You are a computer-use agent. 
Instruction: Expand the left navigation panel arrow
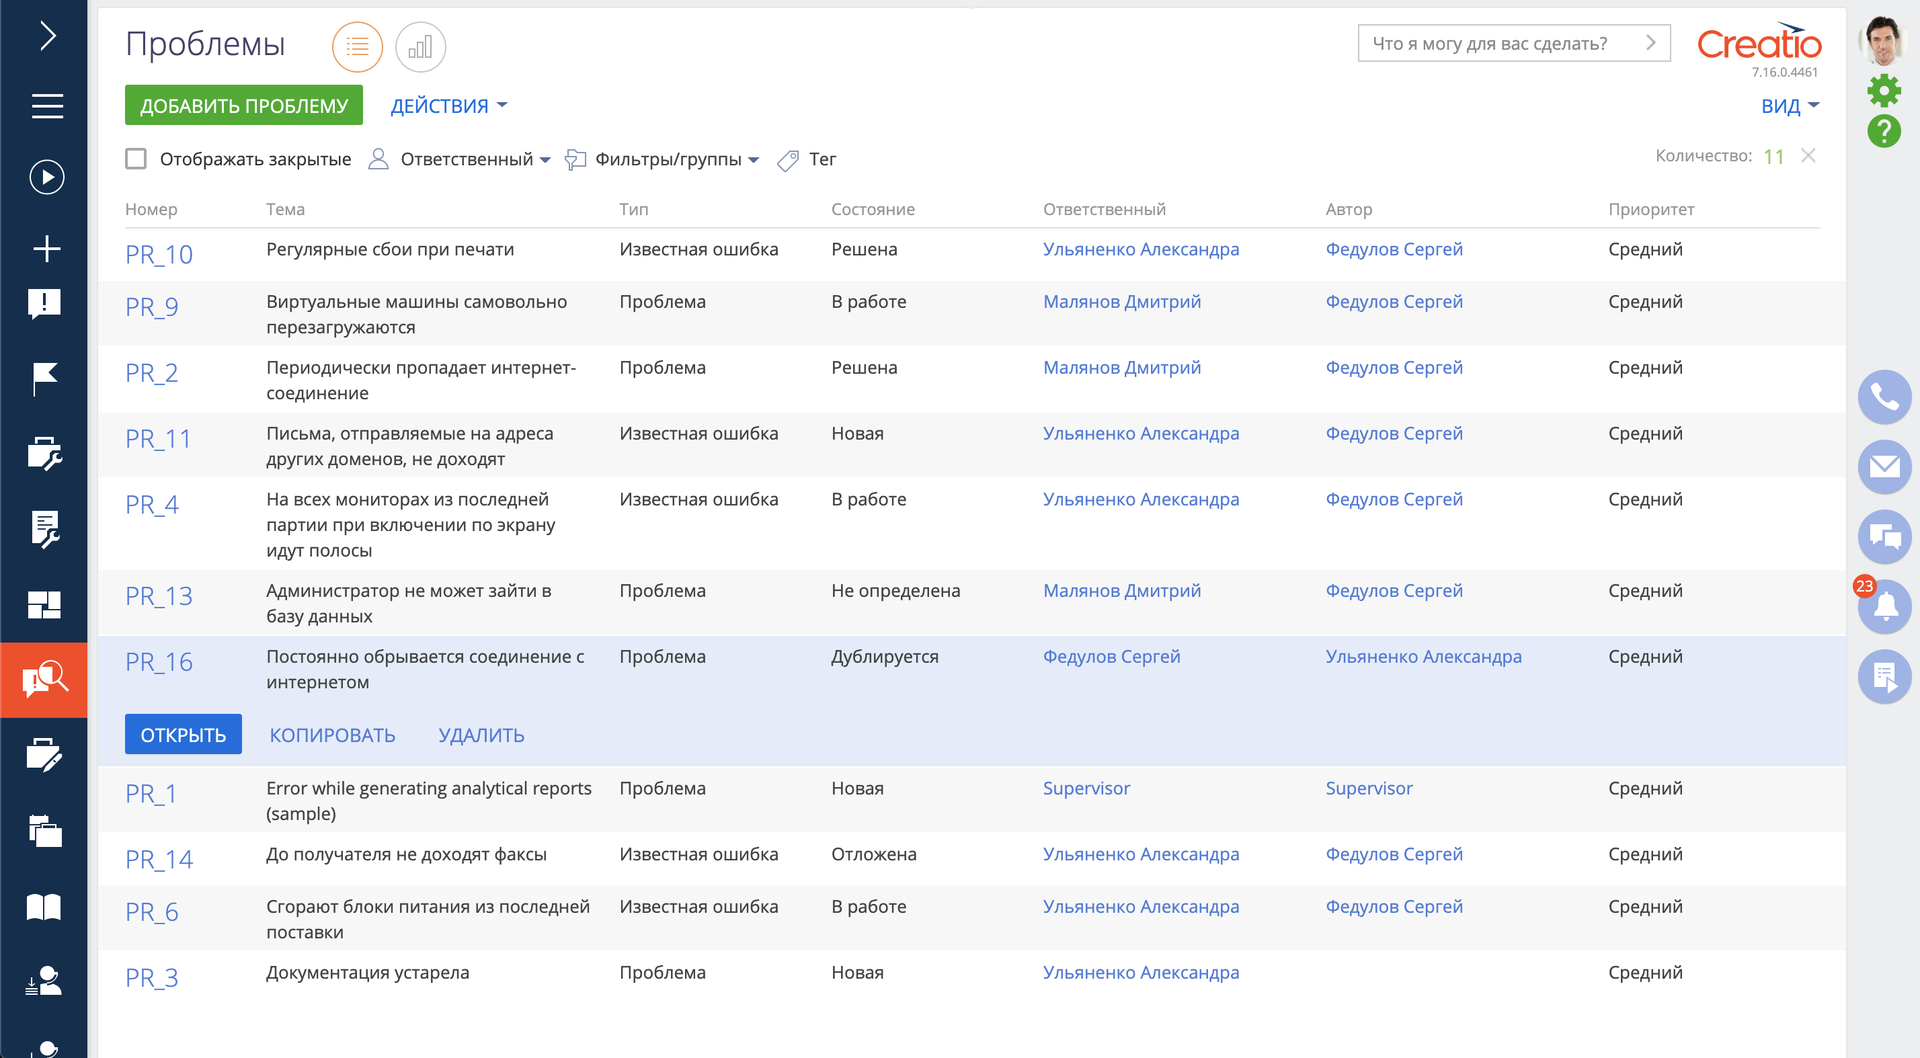click(46, 36)
